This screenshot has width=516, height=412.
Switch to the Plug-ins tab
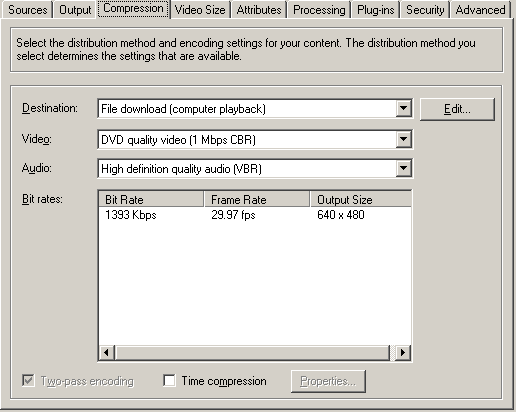(375, 10)
